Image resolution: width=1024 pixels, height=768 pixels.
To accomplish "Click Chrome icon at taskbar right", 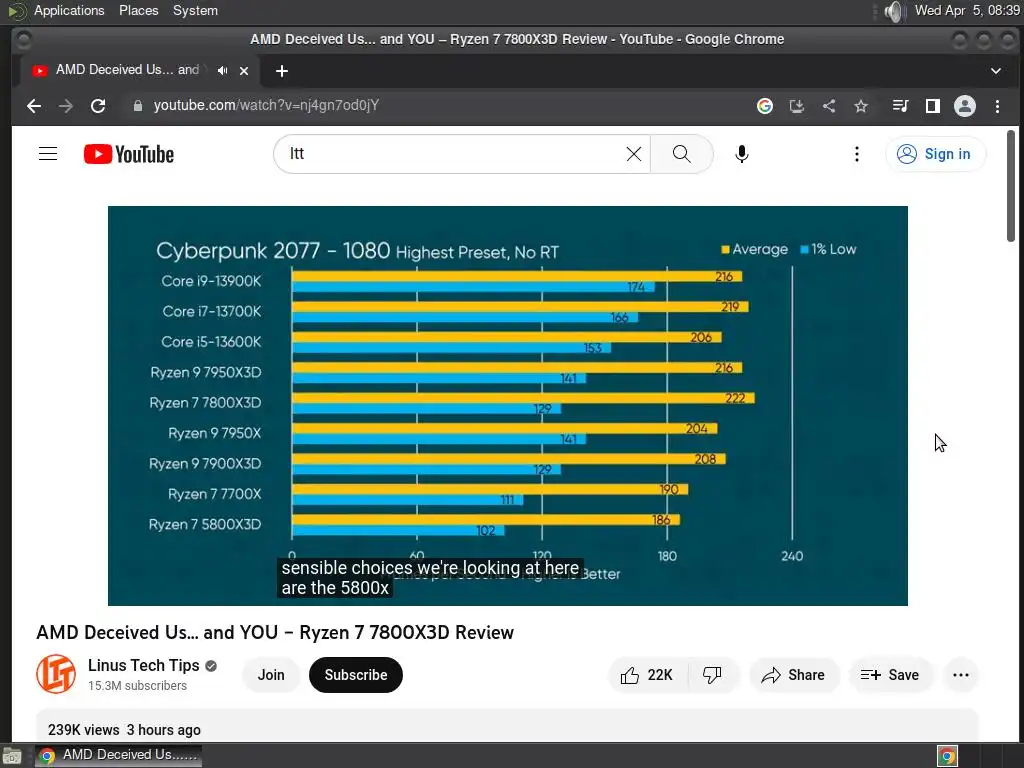I will (x=948, y=756).
